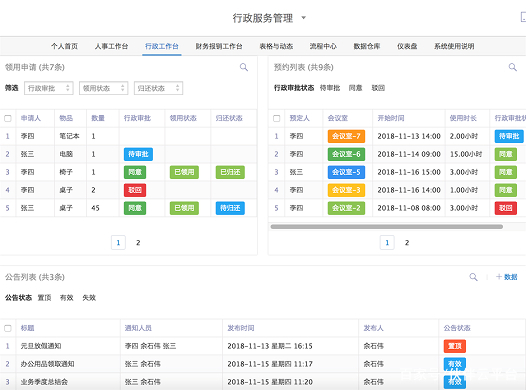526x390 pixels.
Task: Tick the select-all checkbox in 预约列表 table
Action: [x=277, y=118]
